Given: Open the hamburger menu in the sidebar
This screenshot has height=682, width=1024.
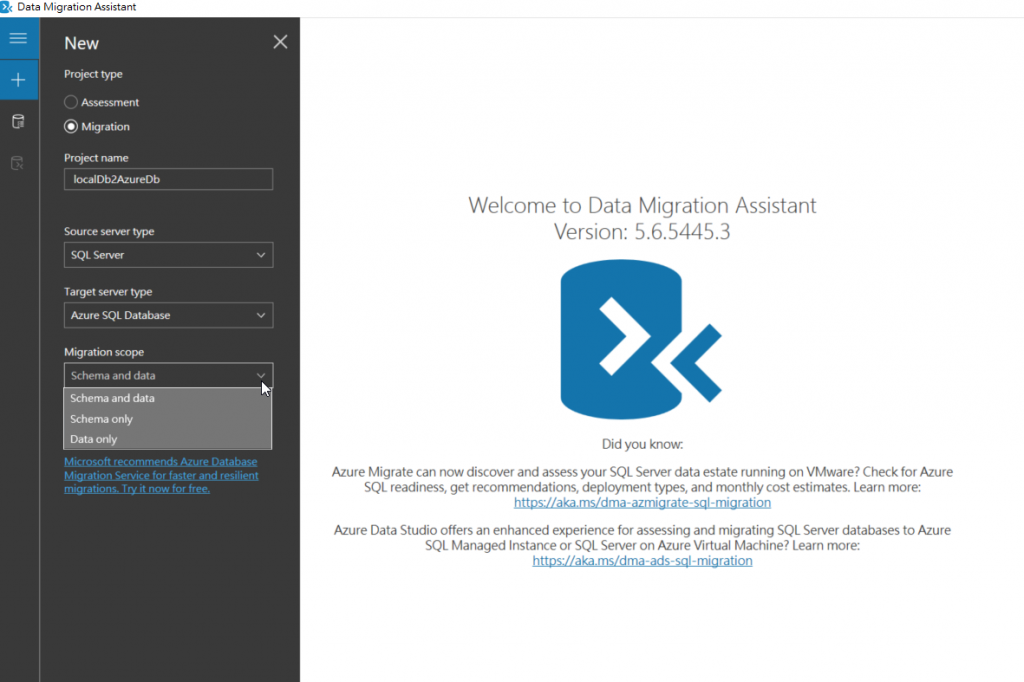Looking at the screenshot, I should click(18, 38).
